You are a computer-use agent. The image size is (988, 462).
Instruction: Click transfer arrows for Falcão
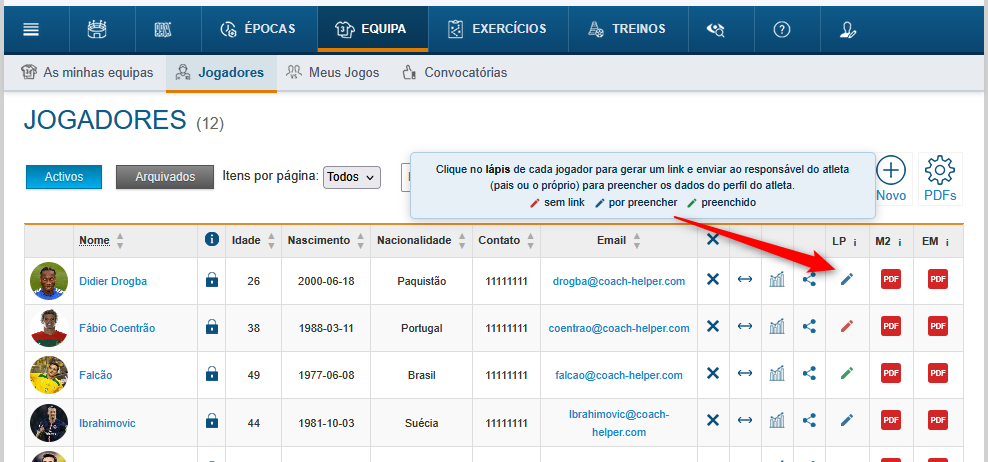[745, 373]
